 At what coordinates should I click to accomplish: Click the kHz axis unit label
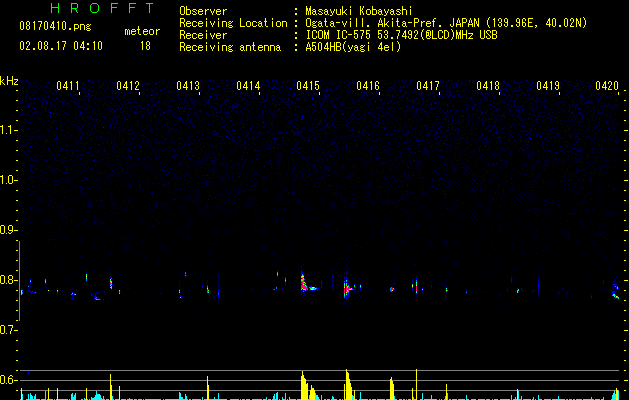point(9,81)
